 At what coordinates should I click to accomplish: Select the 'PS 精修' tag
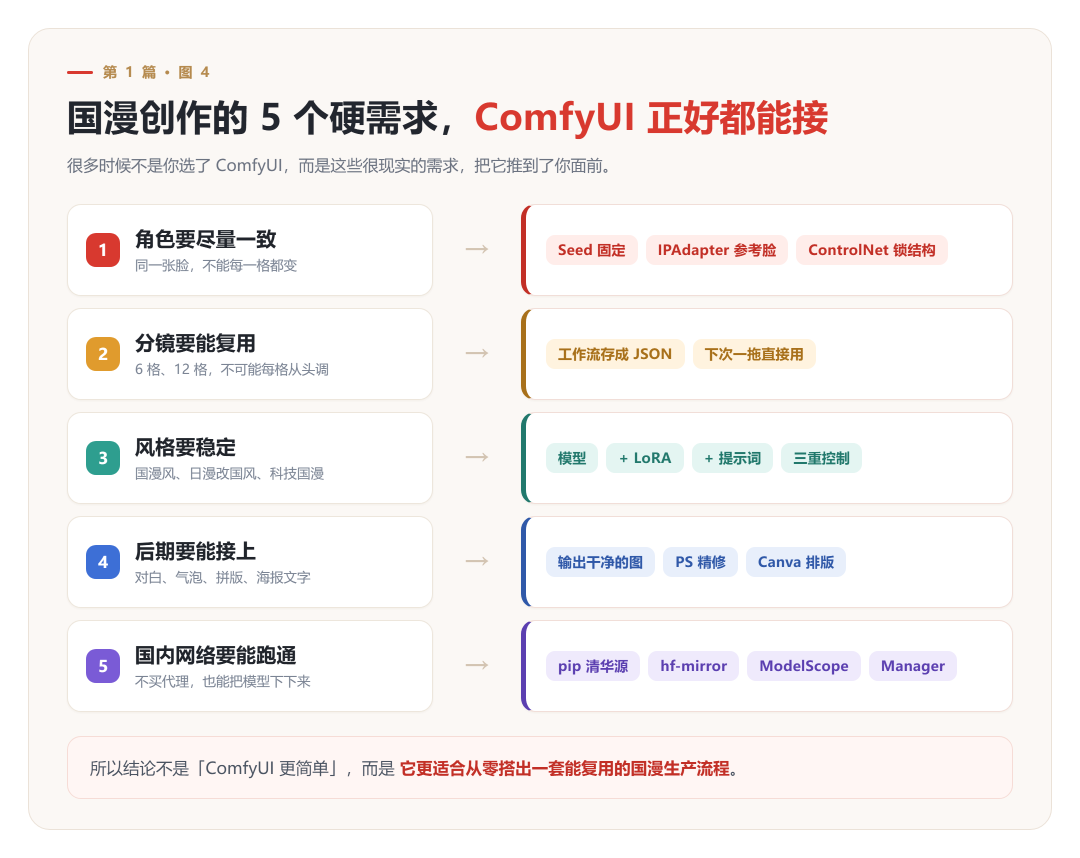point(700,562)
